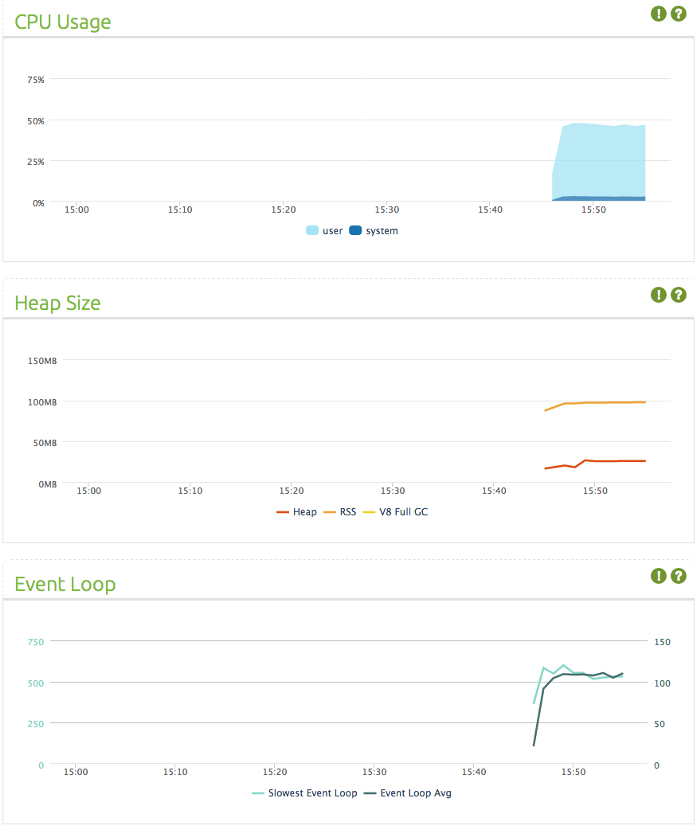Toggle the Event Loop Avg legend entry
Image resolution: width=700 pixels, height=831 pixels.
click(x=408, y=793)
